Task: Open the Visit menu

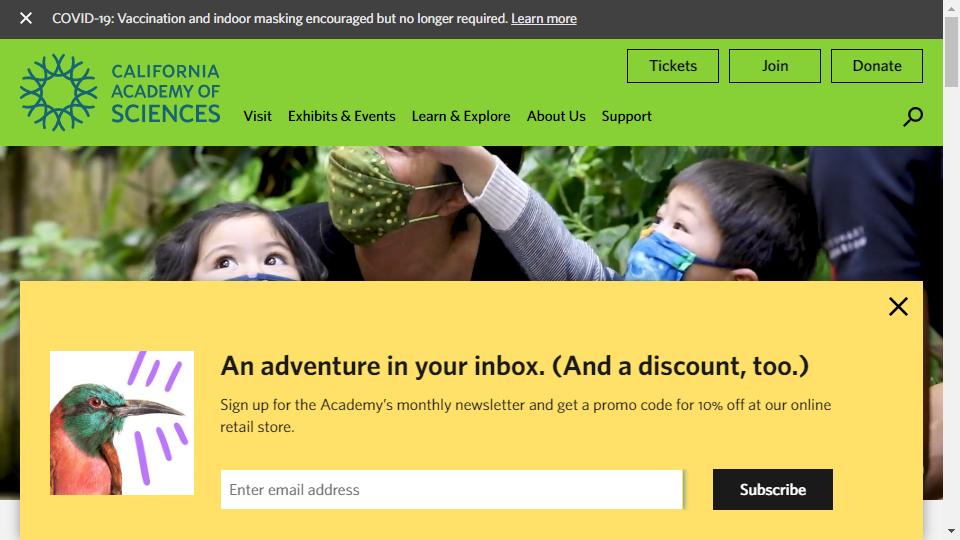Action: pos(257,116)
